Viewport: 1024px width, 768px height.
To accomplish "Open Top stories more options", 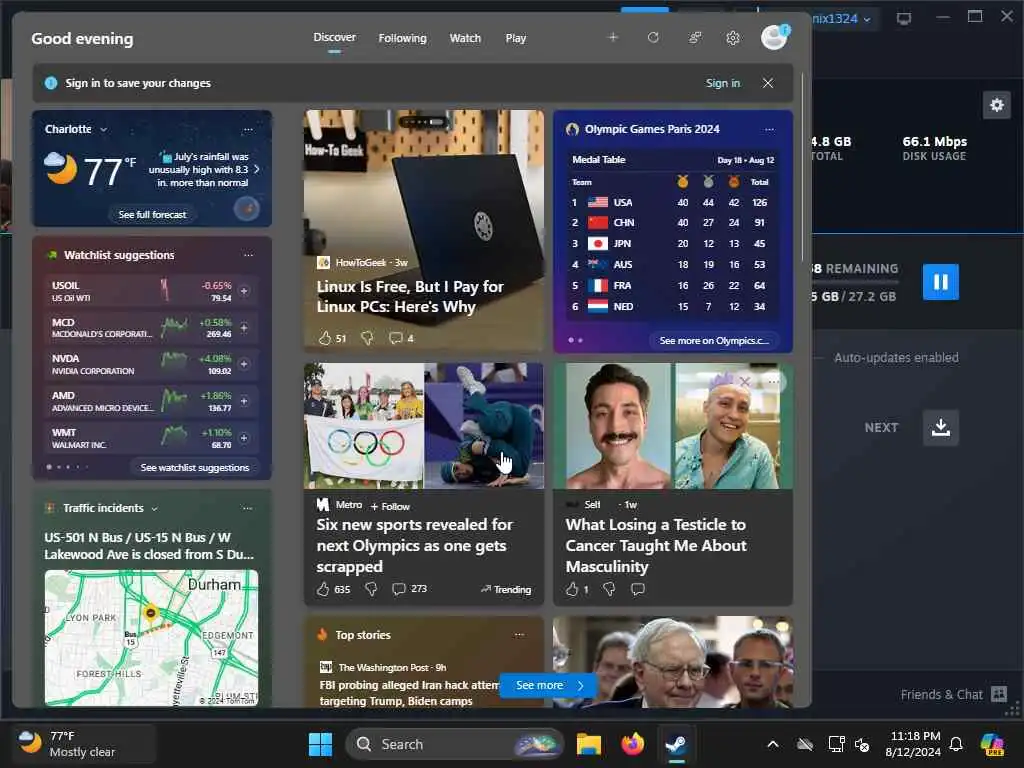I will pos(519,635).
